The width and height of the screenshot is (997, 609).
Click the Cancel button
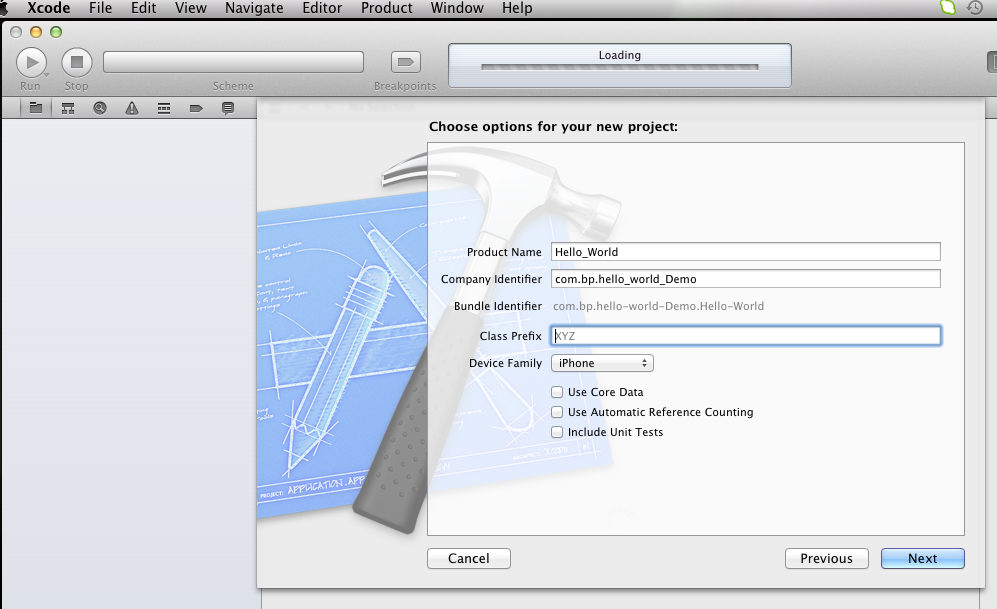(x=469, y=558)
